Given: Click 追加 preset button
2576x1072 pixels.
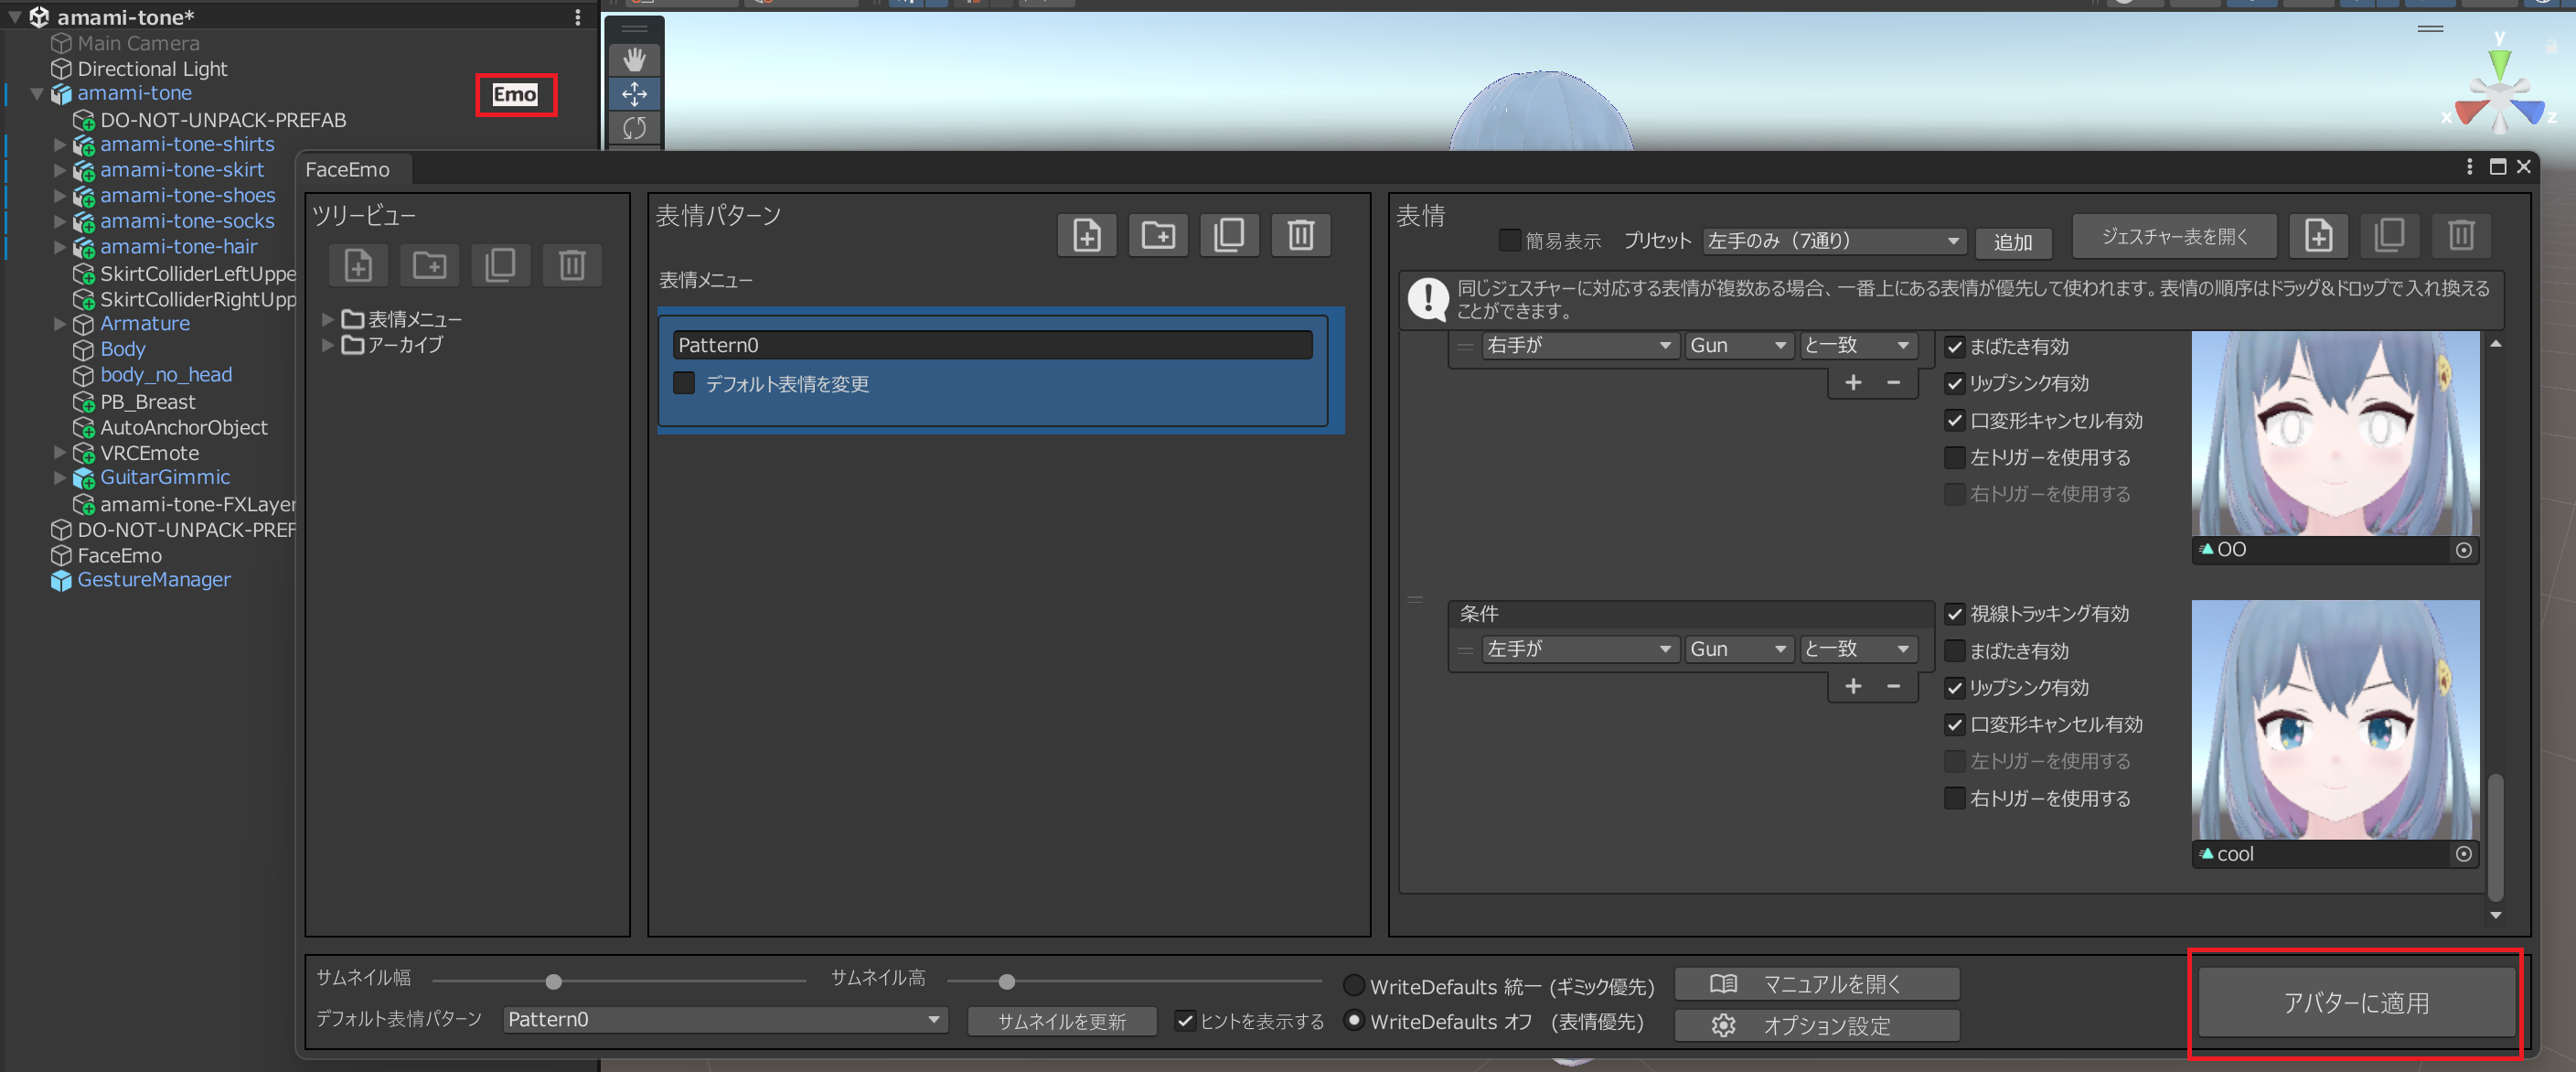Looking at the screenshot, I should pyautogui.click(x=2013, y=242).
